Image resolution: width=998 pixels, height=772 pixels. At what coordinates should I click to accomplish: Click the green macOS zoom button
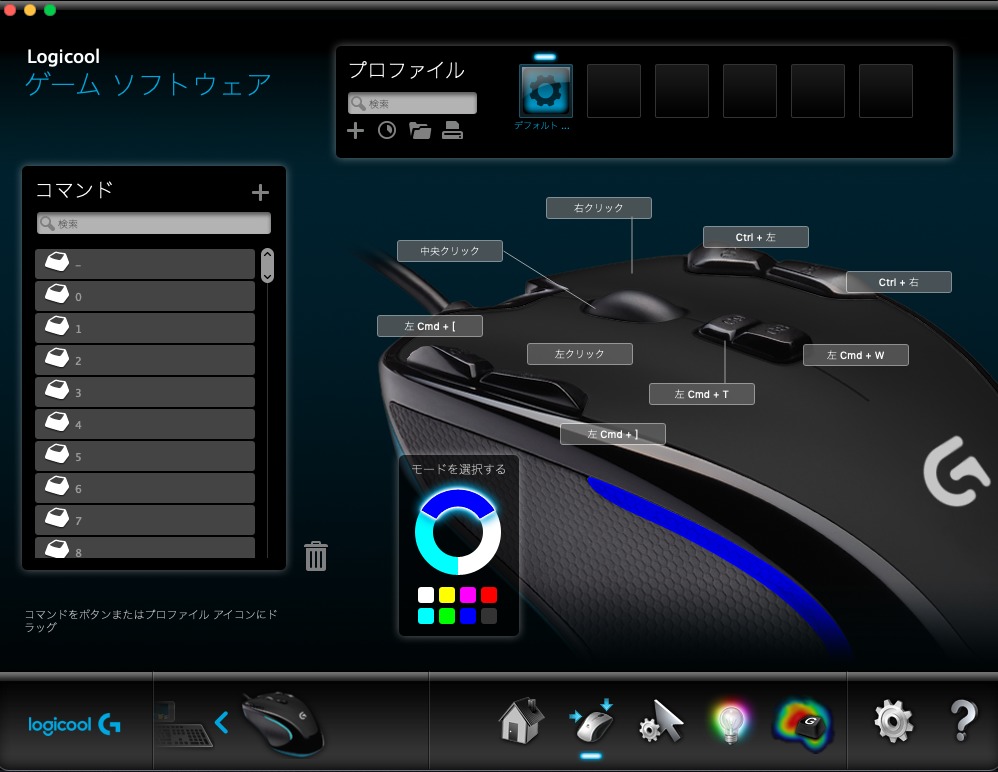point(50,10)
